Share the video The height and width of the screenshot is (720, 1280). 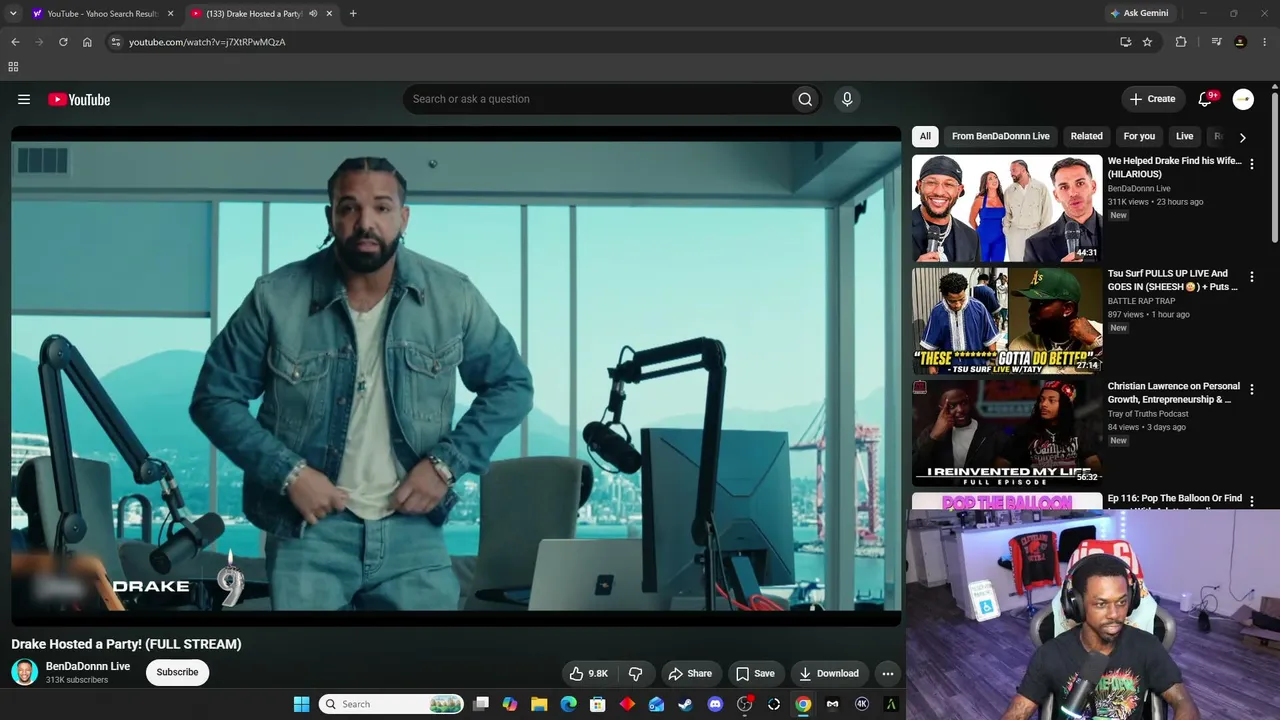point(690,673)
